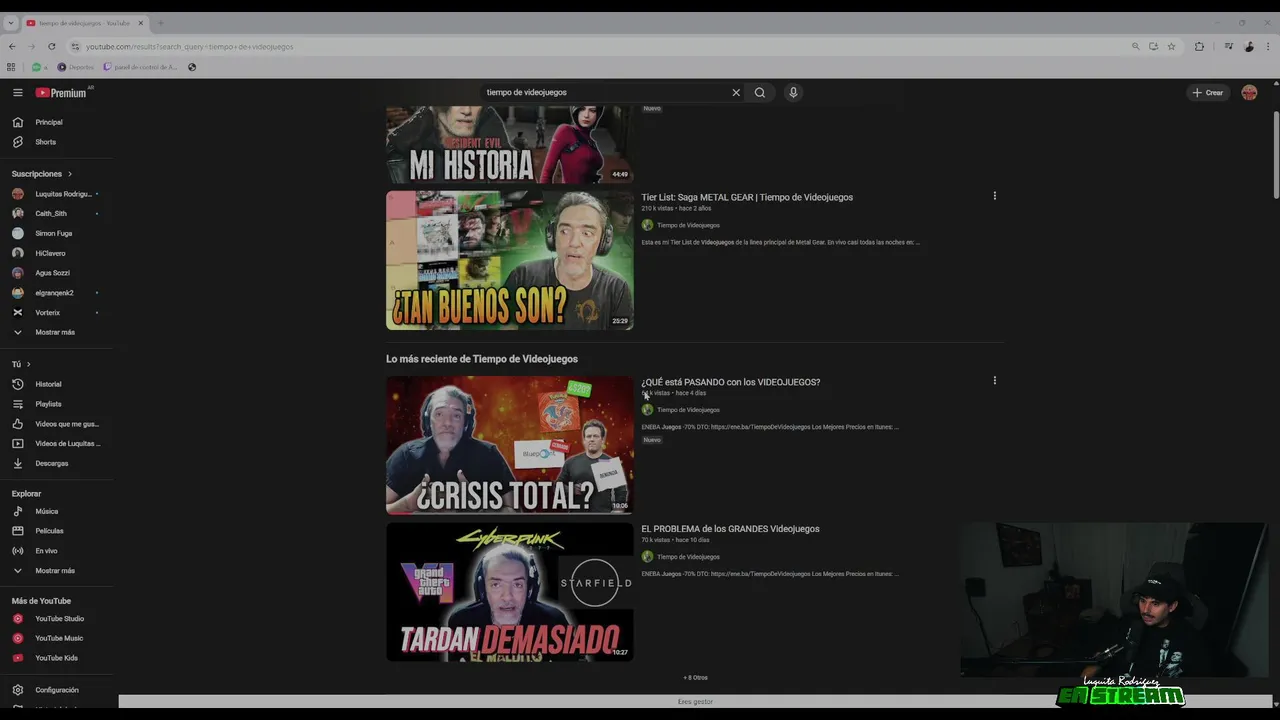Open browser extensions puzzle icon
The width and height of the screenshot is (1280, 720).
pyautogui.click(x=1199, y=46)
